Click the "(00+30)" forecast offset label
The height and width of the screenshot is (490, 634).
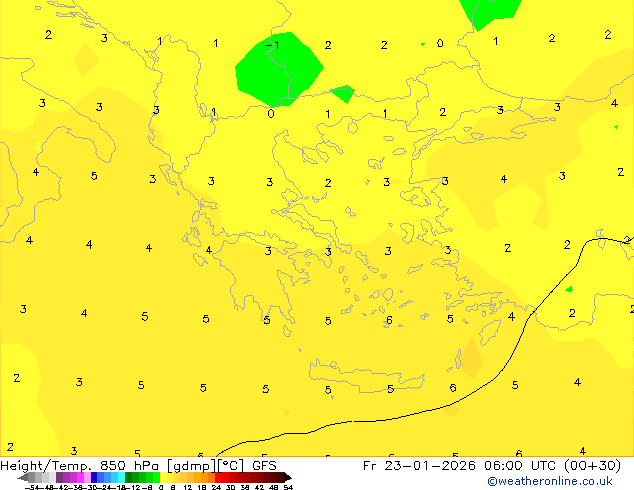(592, 466)
